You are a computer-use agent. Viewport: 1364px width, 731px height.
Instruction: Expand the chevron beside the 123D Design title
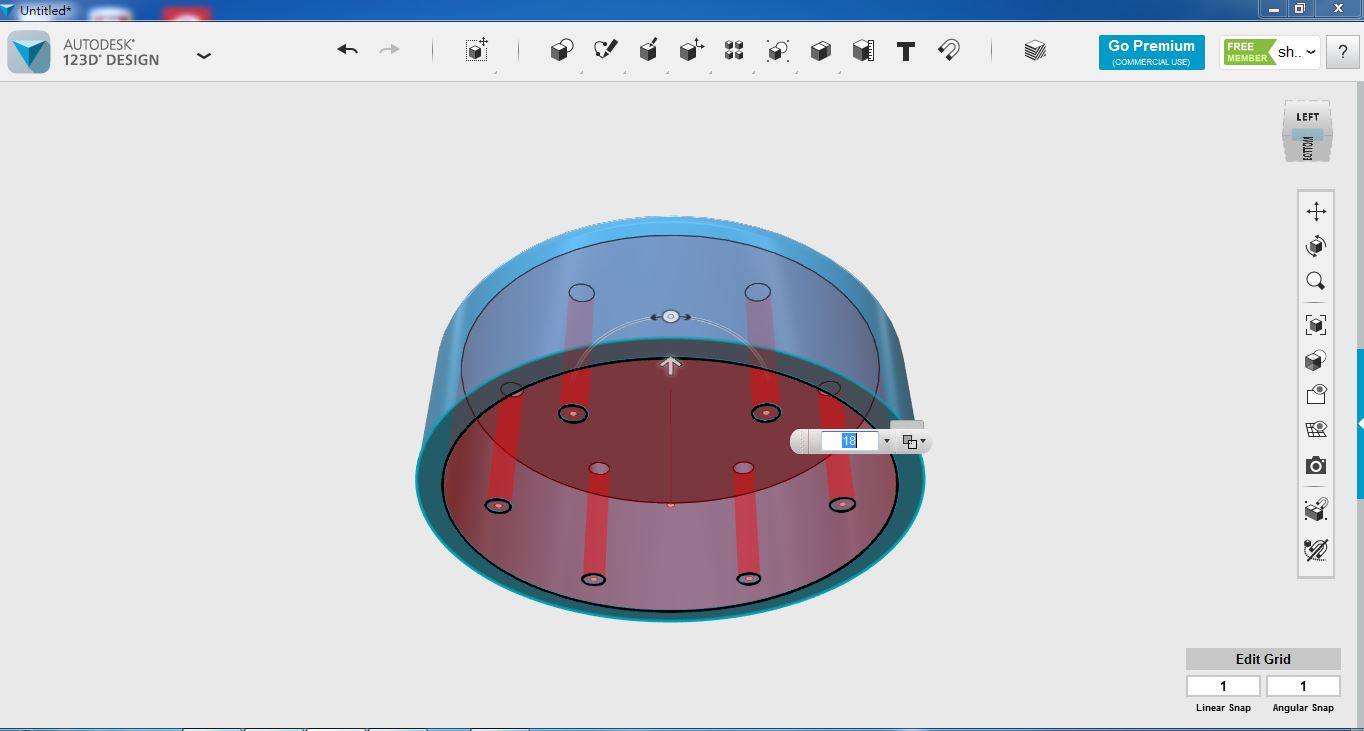[x=204, y=56]
